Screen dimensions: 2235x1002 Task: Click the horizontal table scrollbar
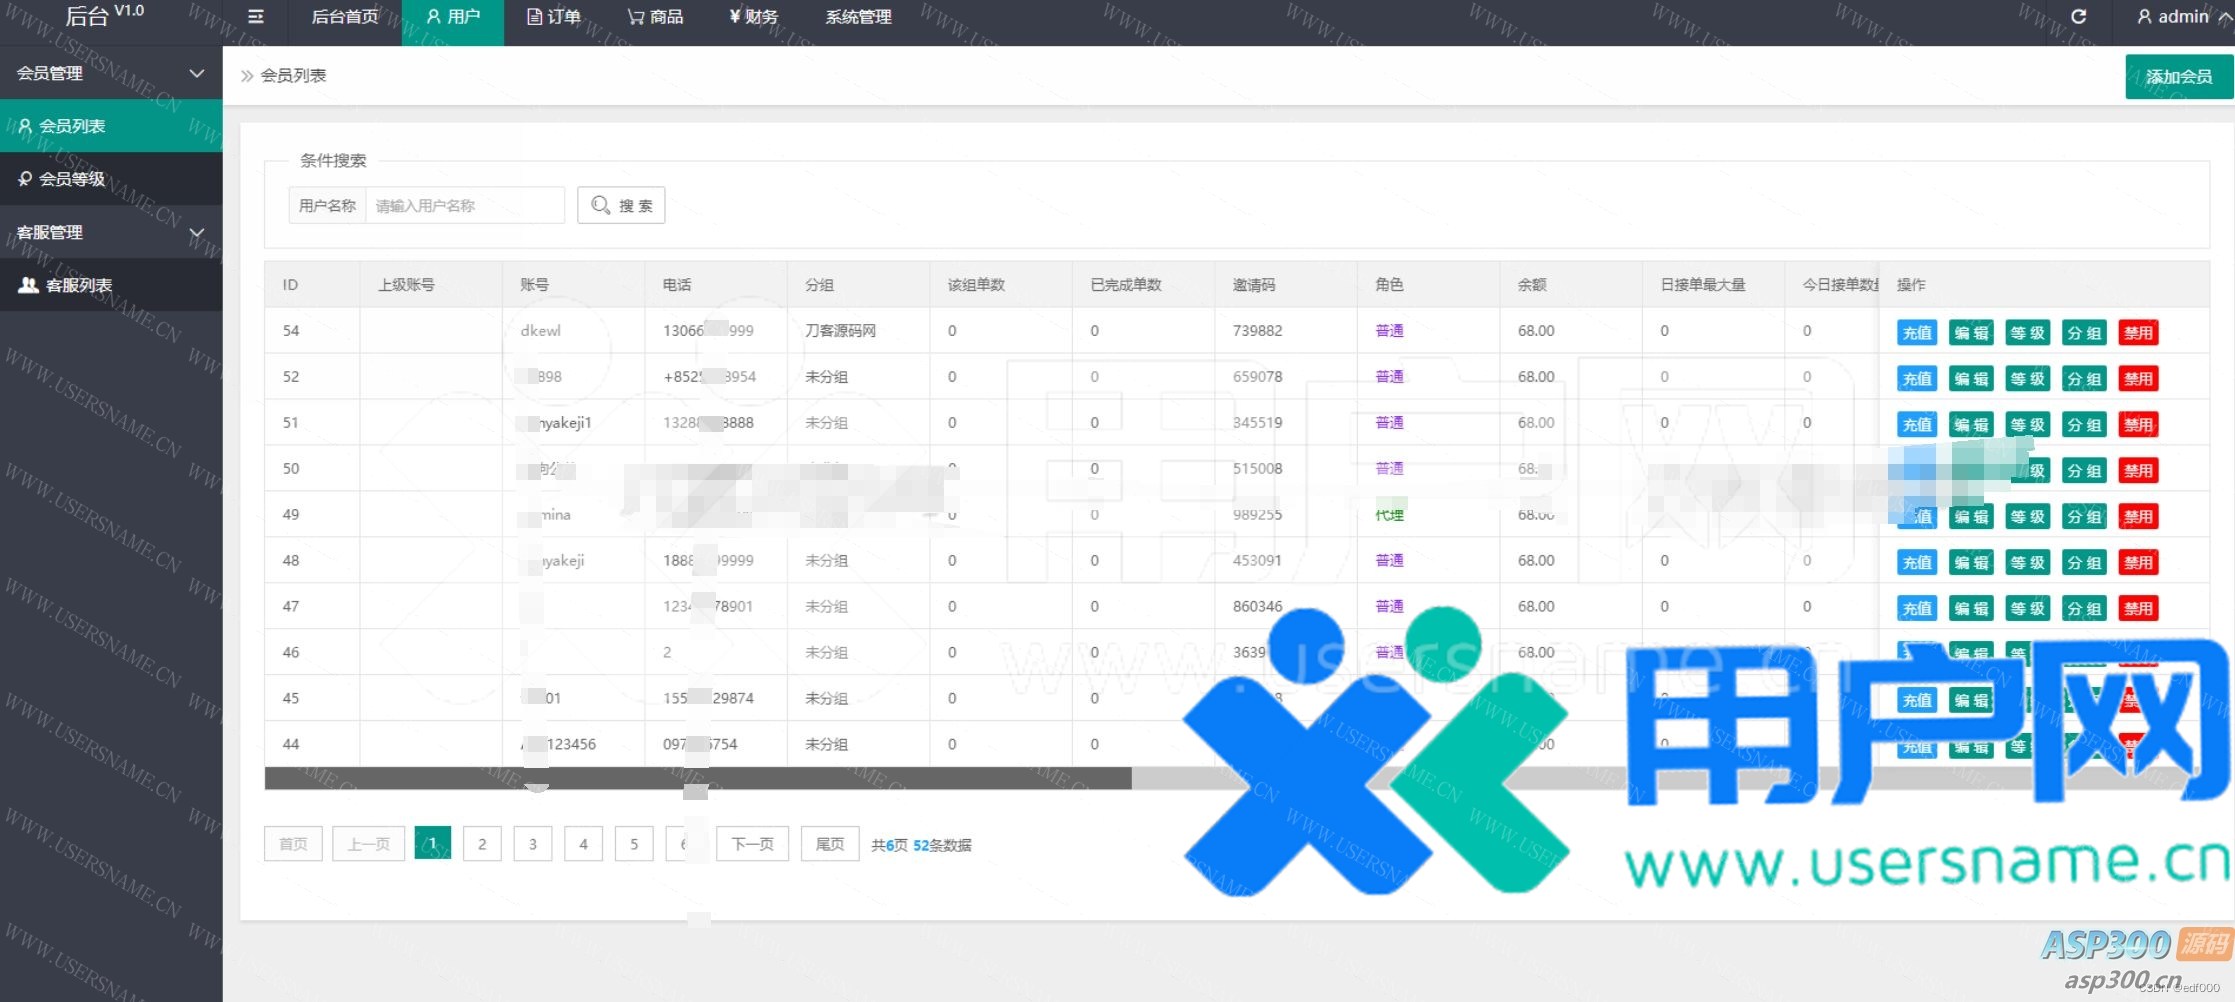pos(698,778)
